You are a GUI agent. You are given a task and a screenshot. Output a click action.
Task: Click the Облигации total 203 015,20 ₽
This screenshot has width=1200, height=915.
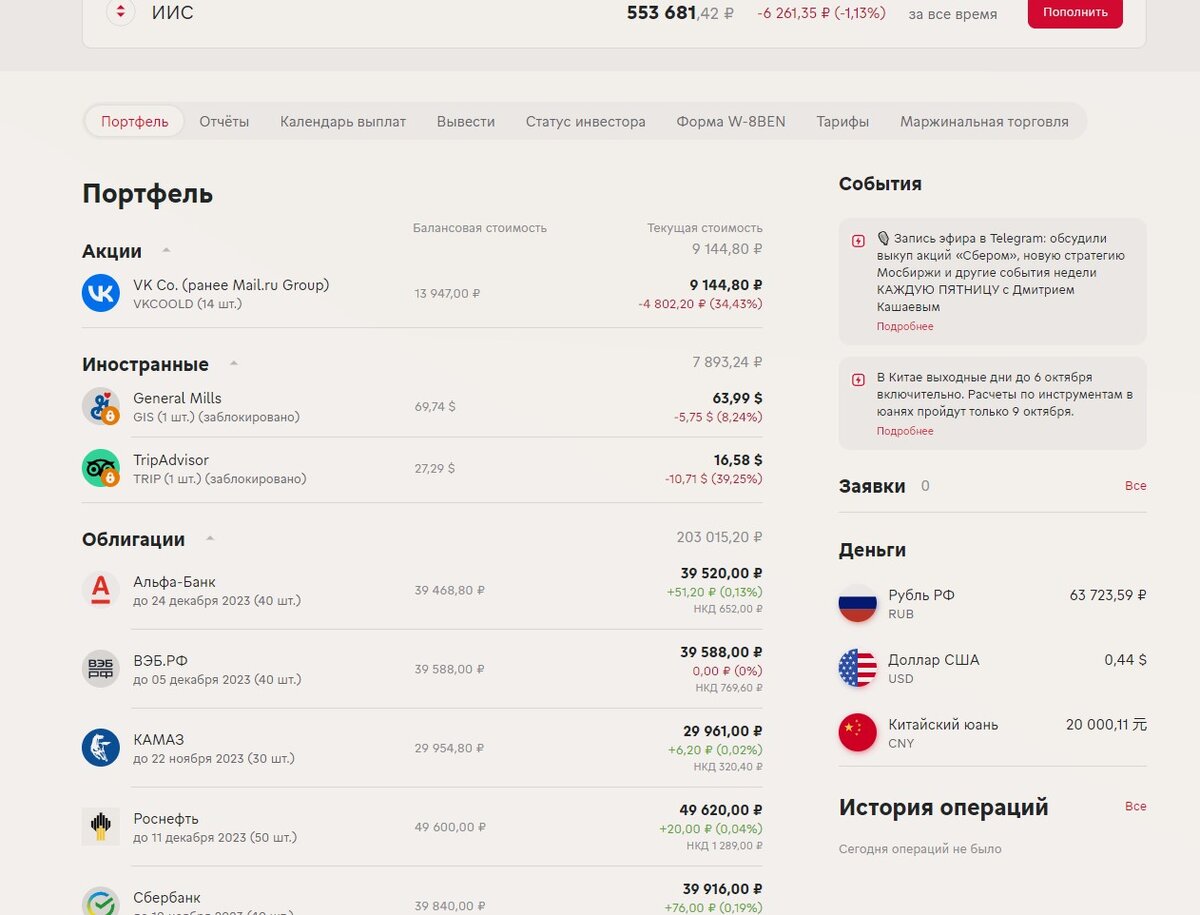pos(719,538)
